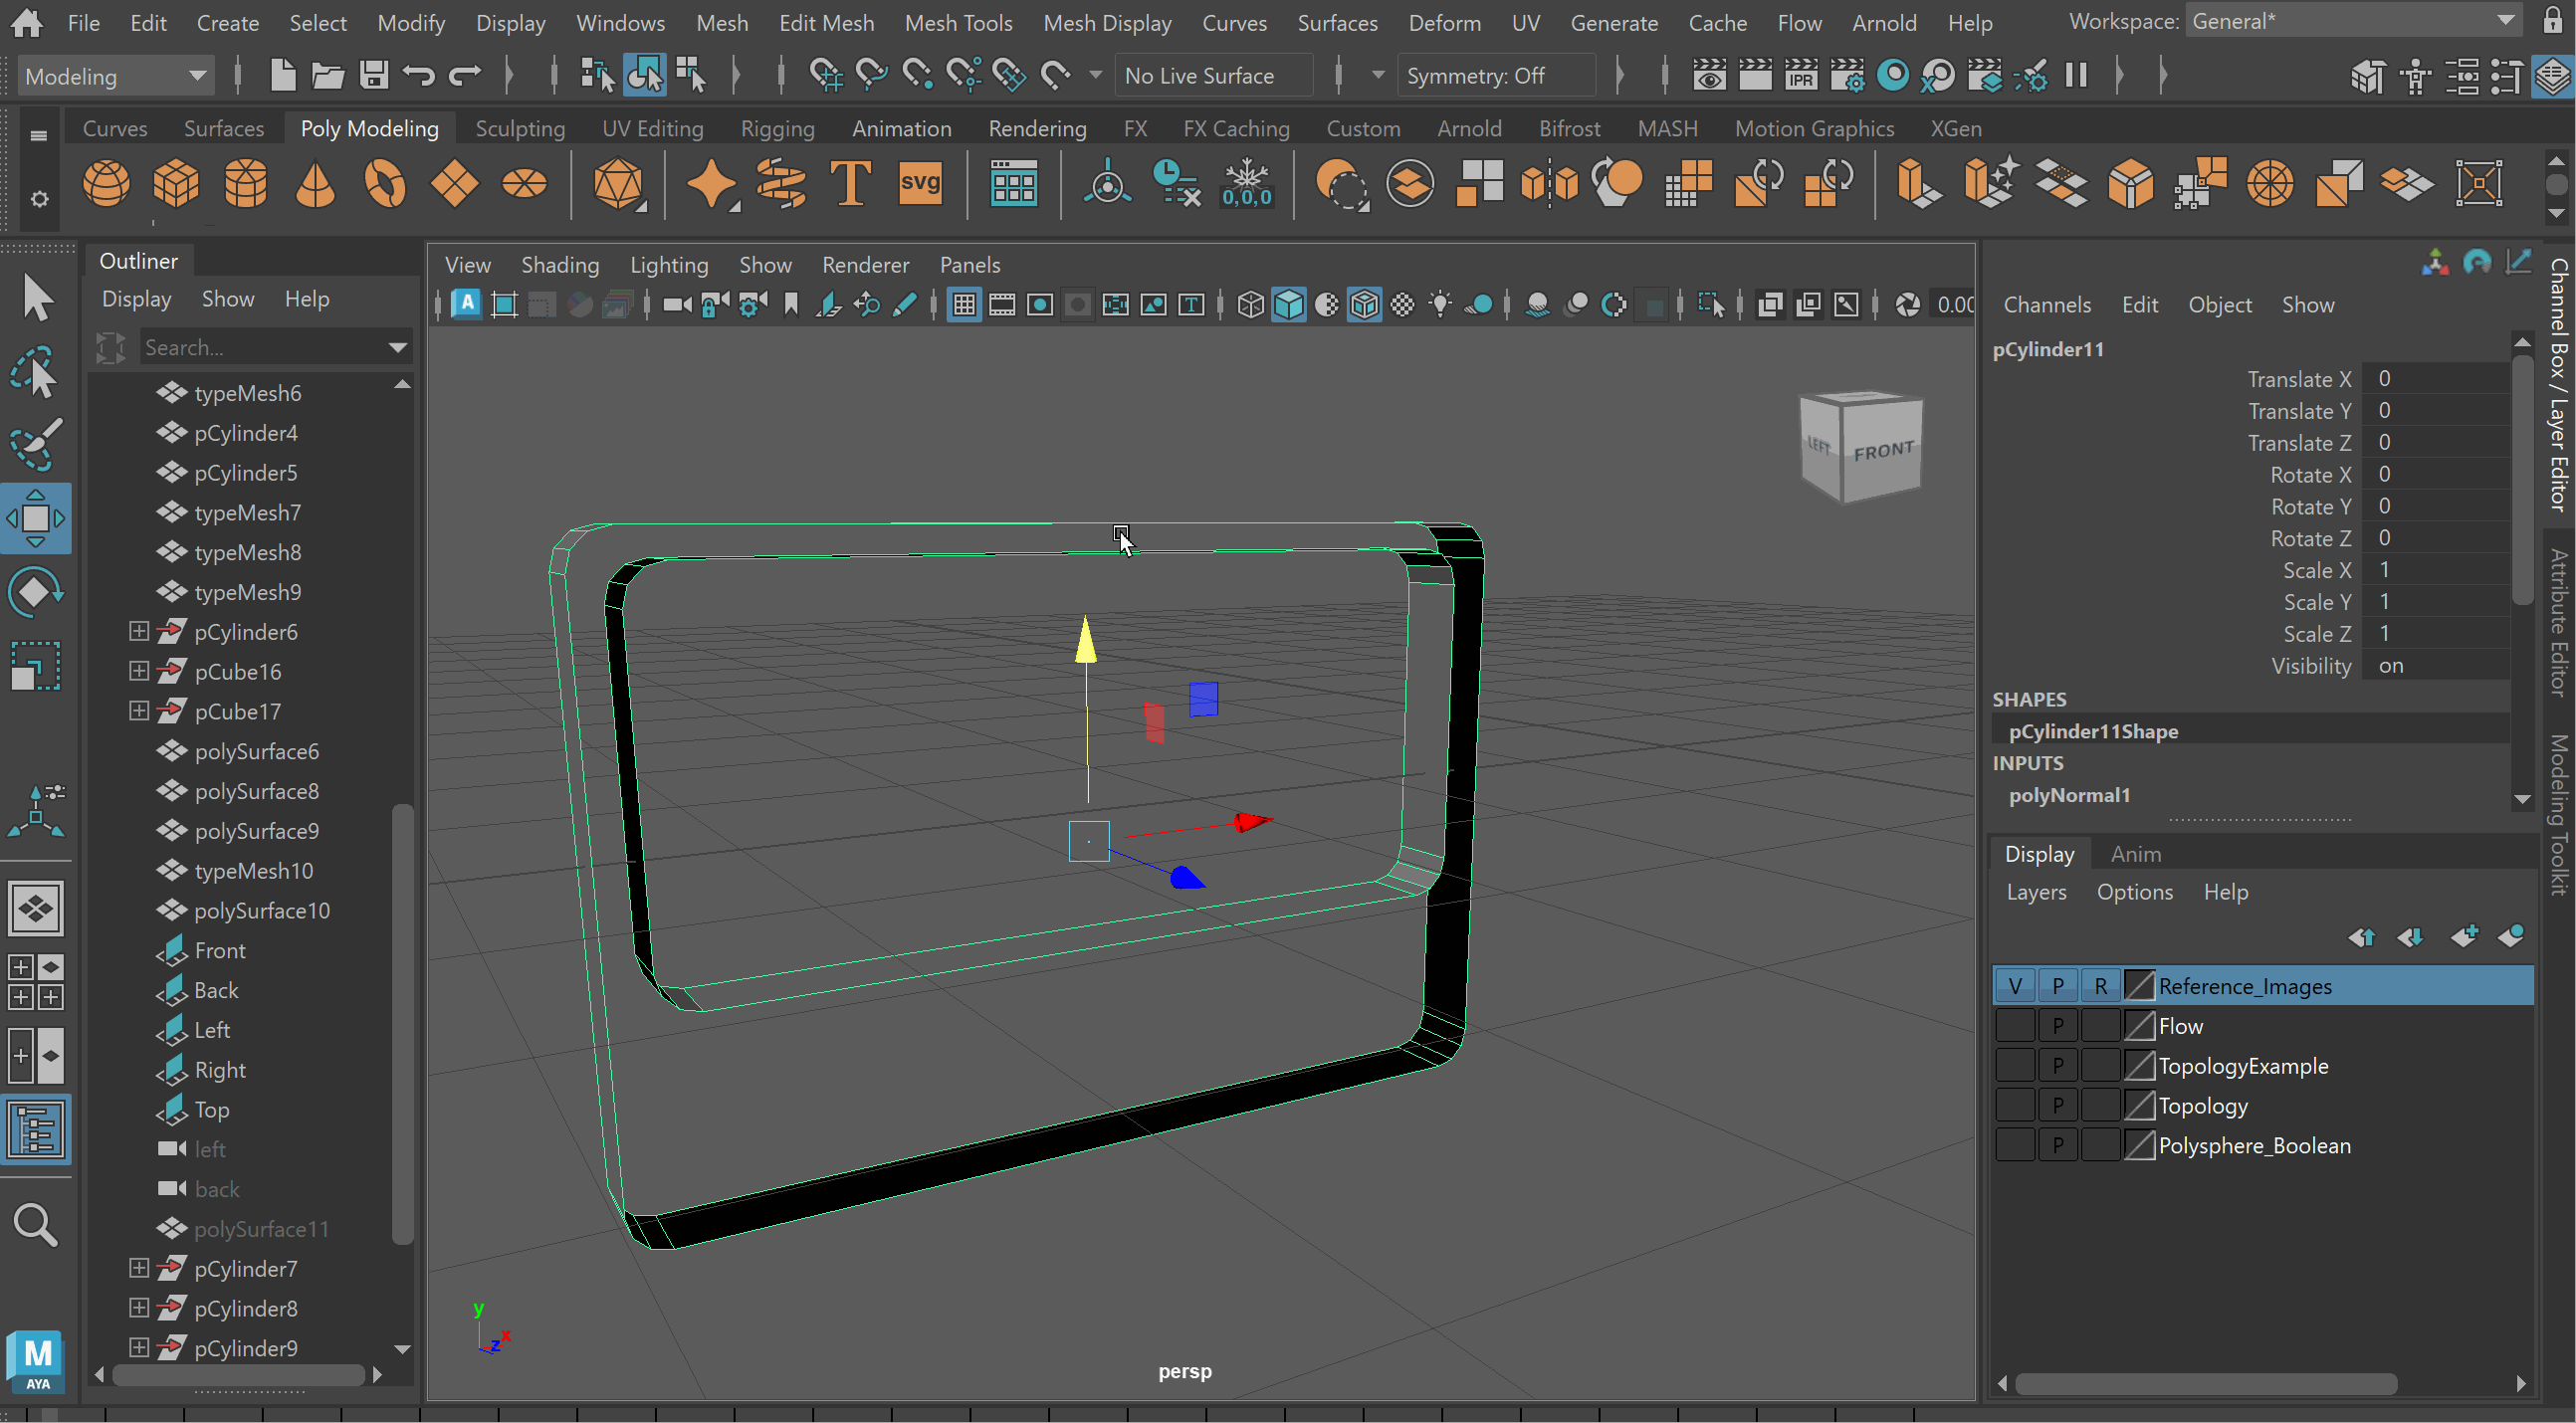Switch to the Anim layer tab
The image size is (2576, 1423).
pyautogui.click(x=2135, y=854)
